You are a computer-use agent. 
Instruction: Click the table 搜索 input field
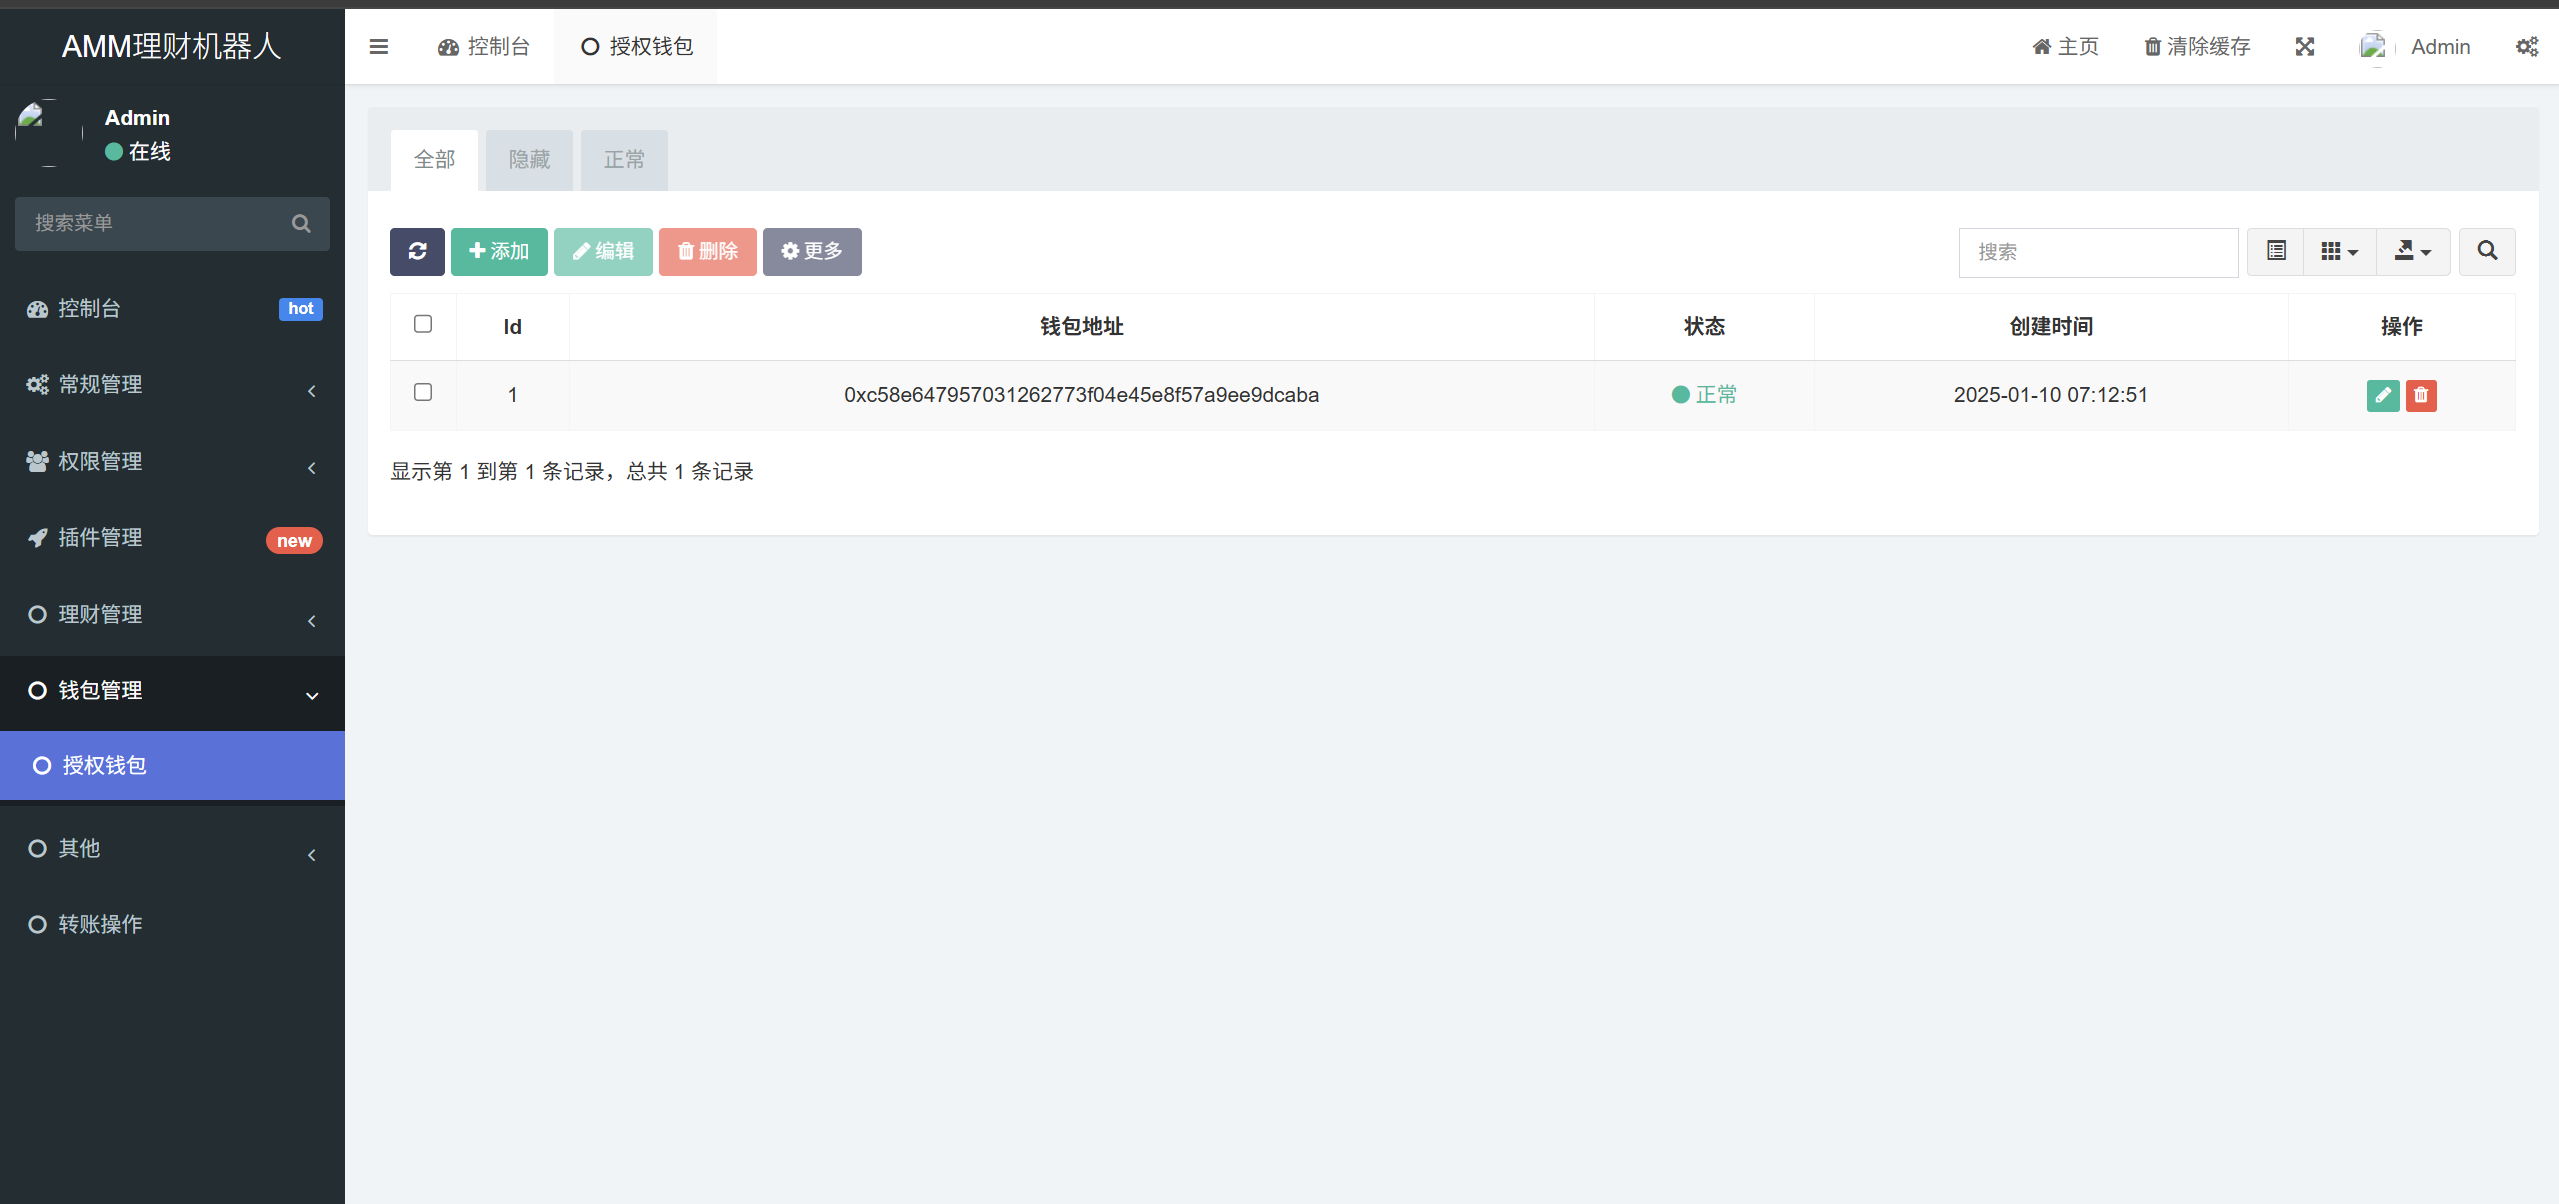pyautogui.click(x=2097, y=252)
